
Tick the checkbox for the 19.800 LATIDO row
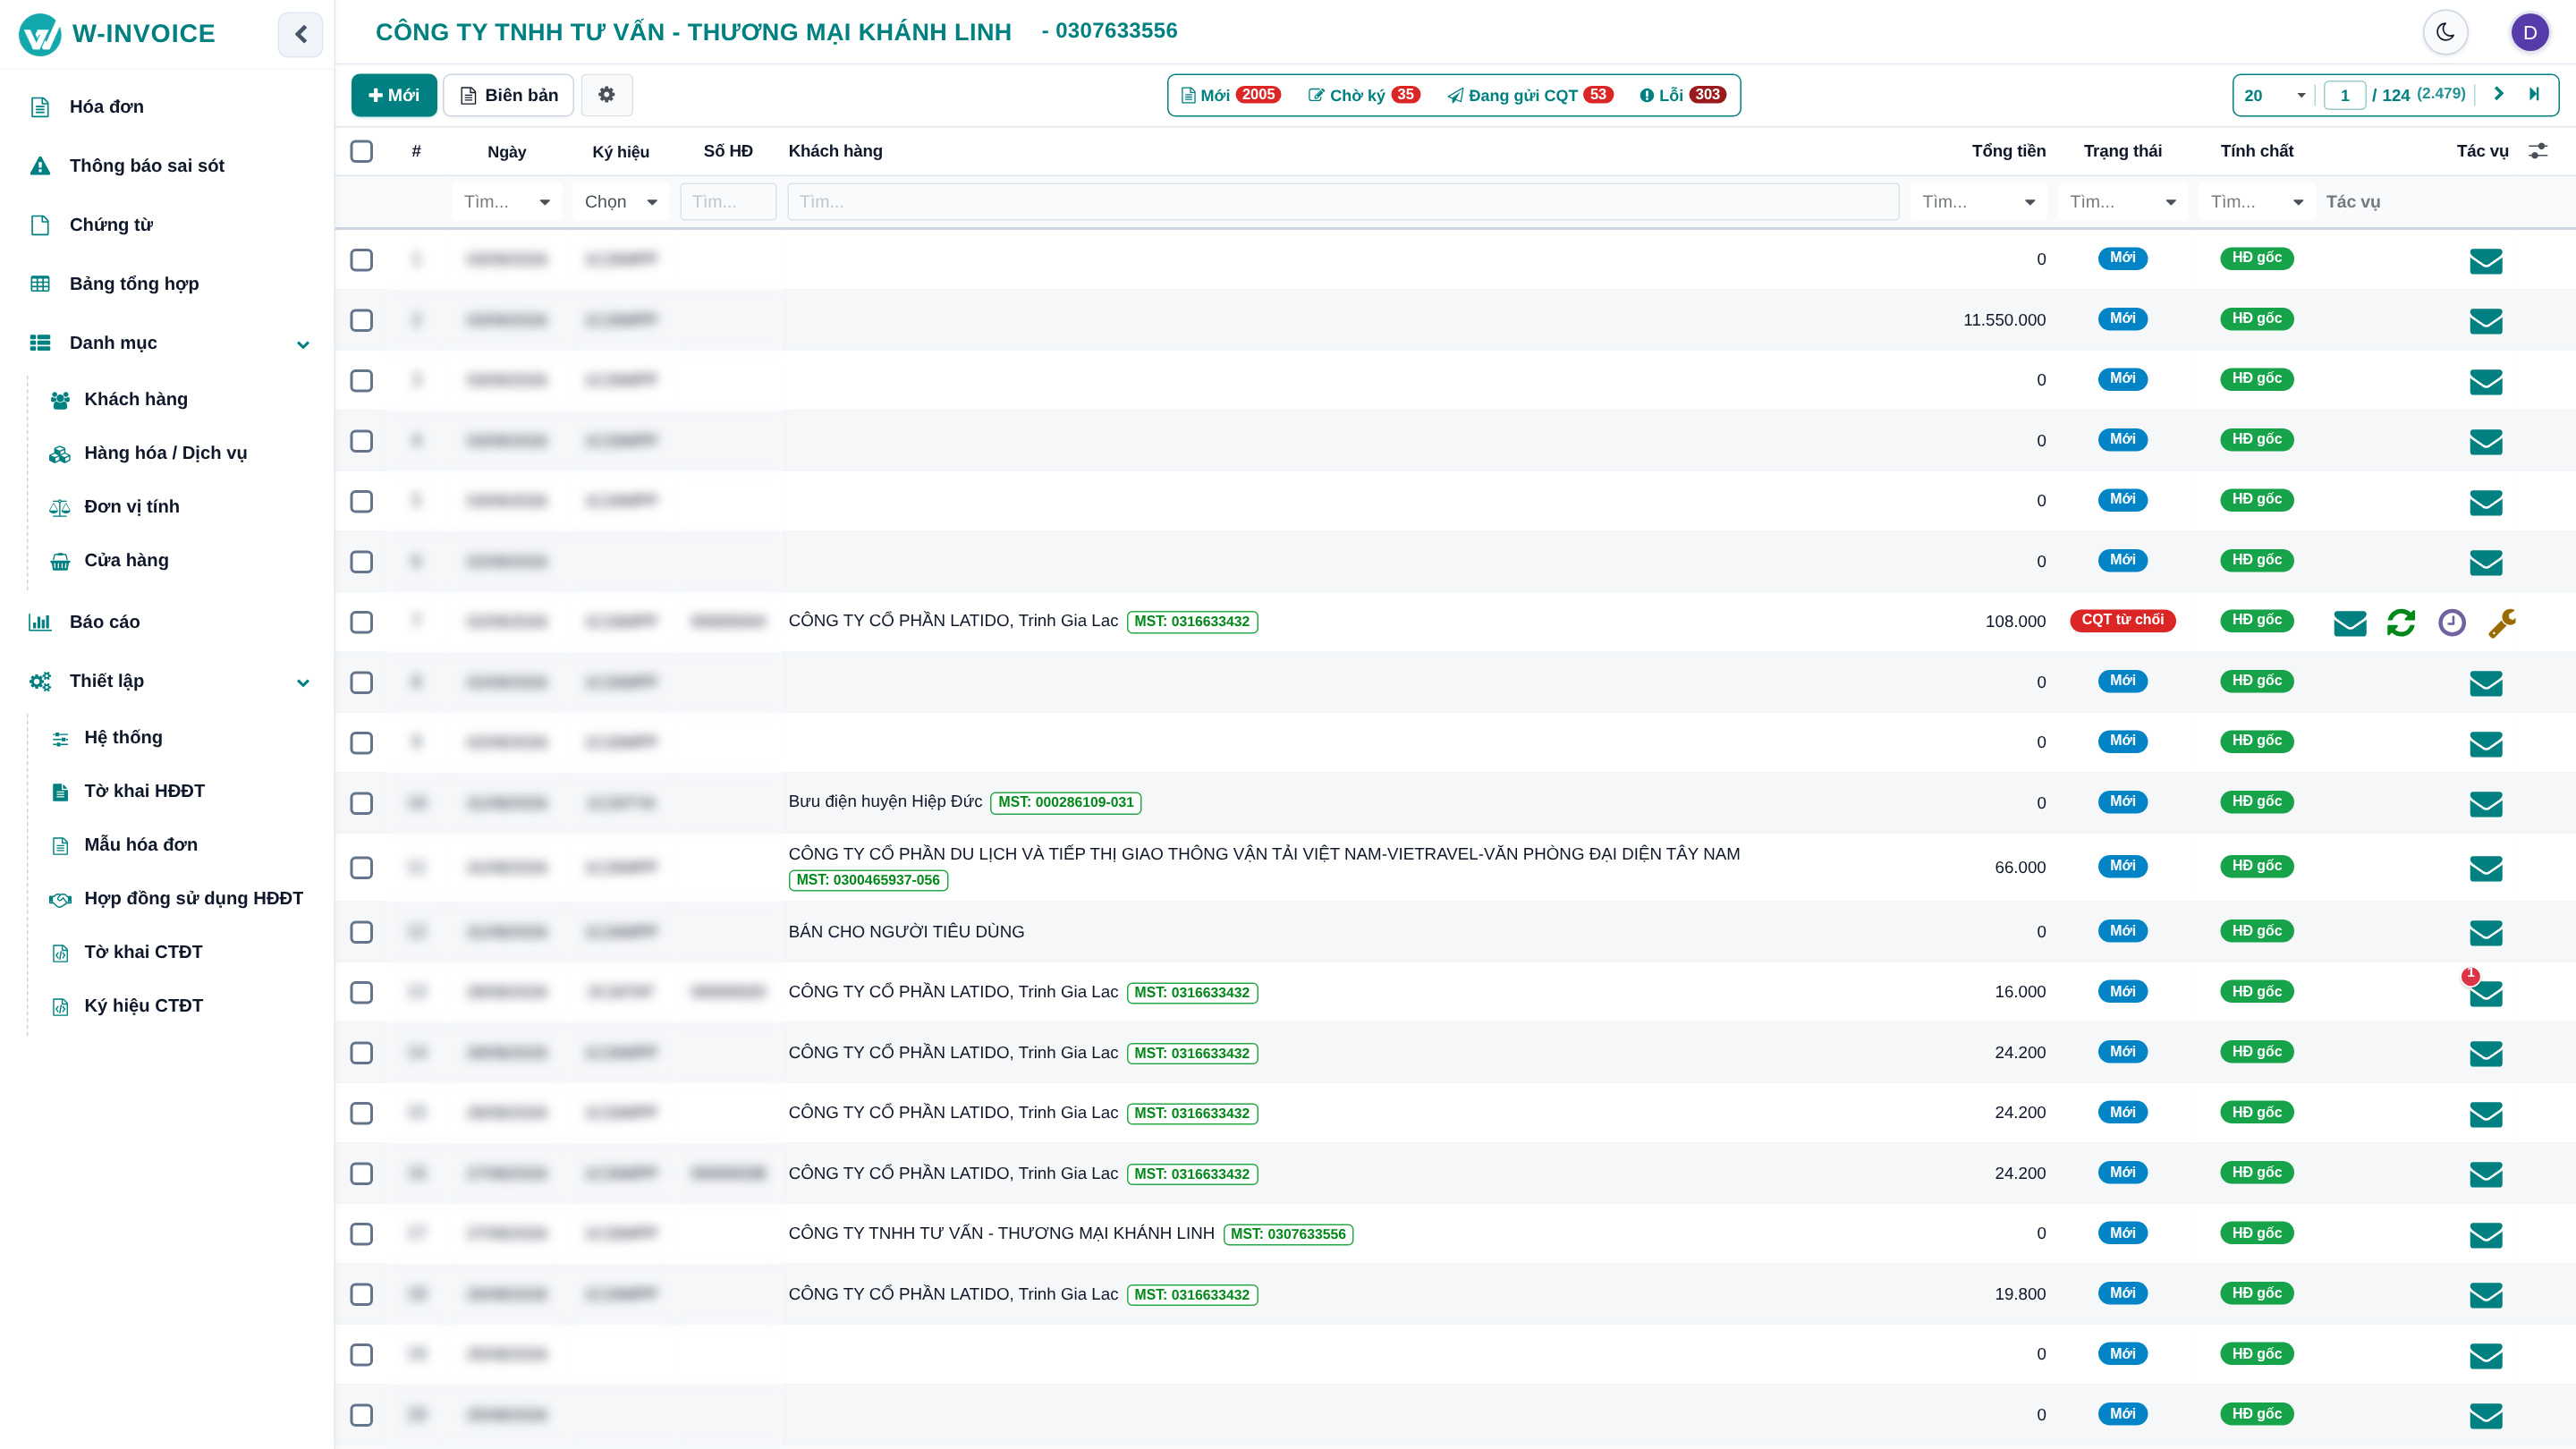click(361, 1294)
